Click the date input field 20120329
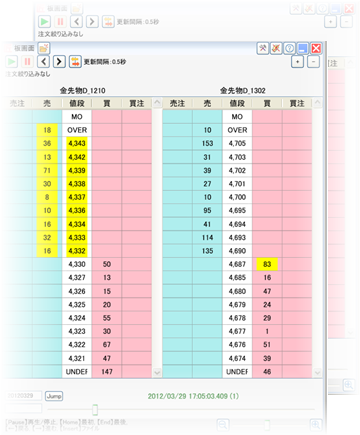The image size is (360, 435). (23, 396)
